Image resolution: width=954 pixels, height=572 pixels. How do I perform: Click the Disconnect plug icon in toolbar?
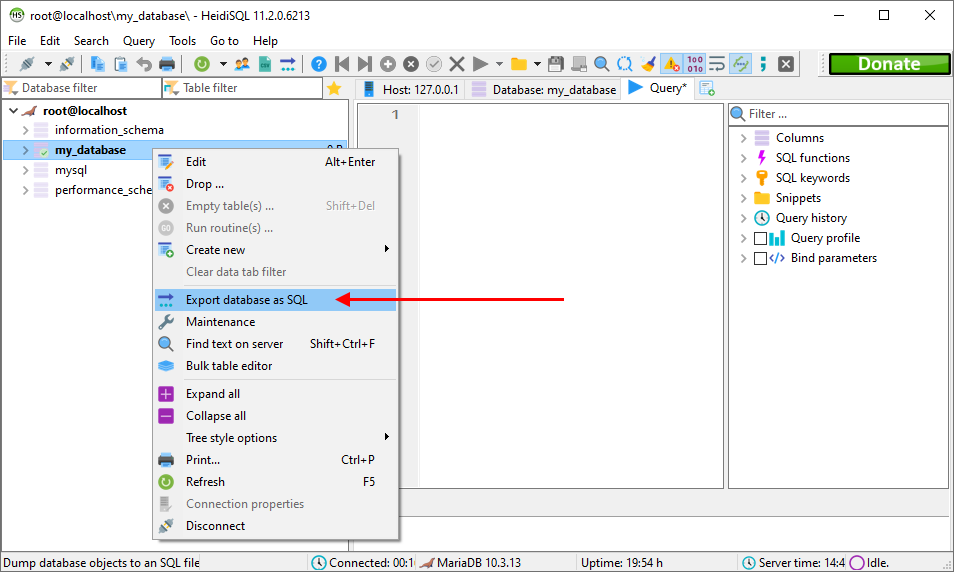[x=68, y=64]
